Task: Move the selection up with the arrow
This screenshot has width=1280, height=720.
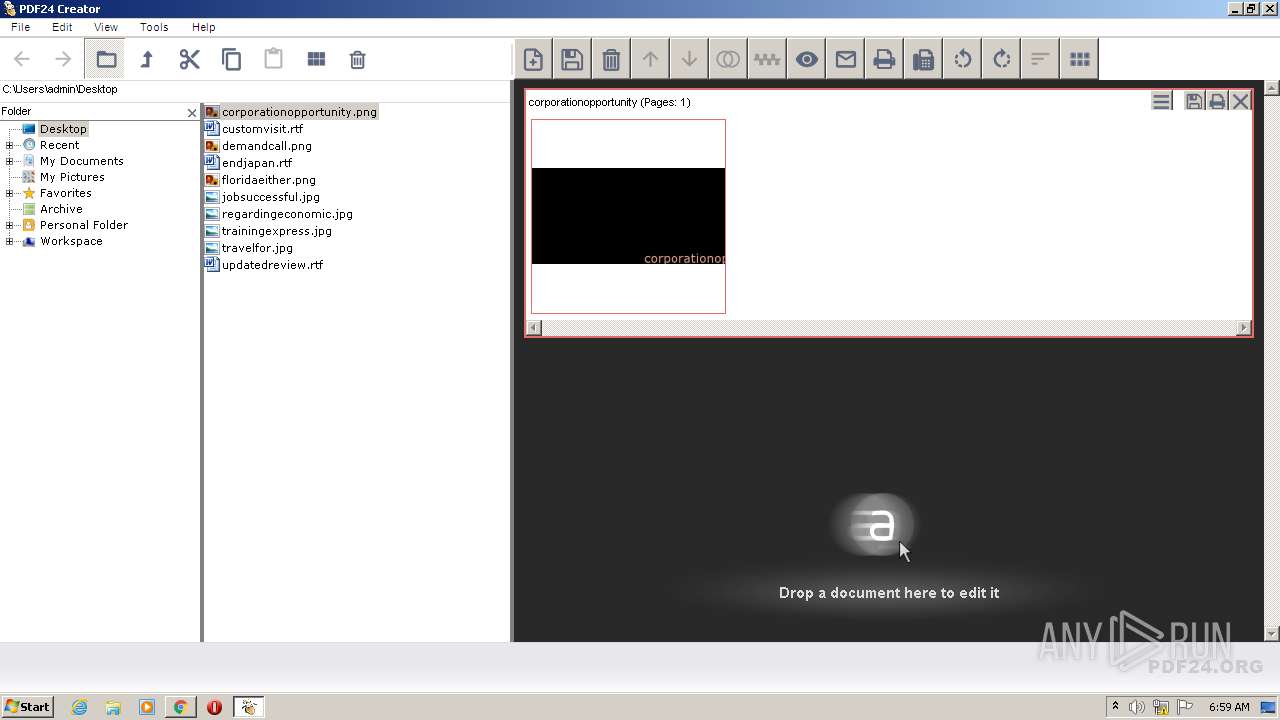Action: click(650, 60)
